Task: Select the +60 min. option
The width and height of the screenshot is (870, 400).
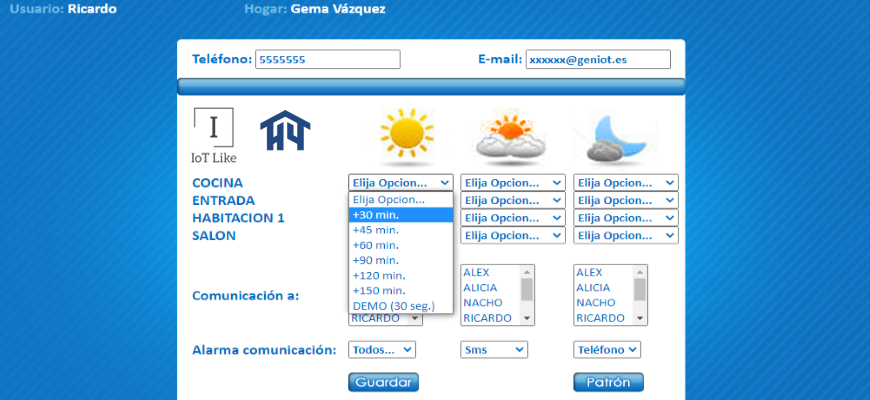Action: 401,245
